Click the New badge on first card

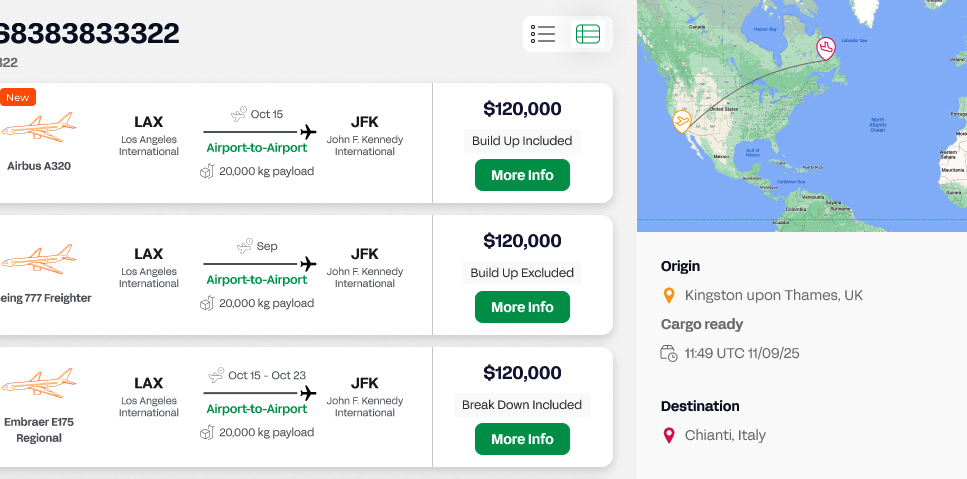coord(17,97)
